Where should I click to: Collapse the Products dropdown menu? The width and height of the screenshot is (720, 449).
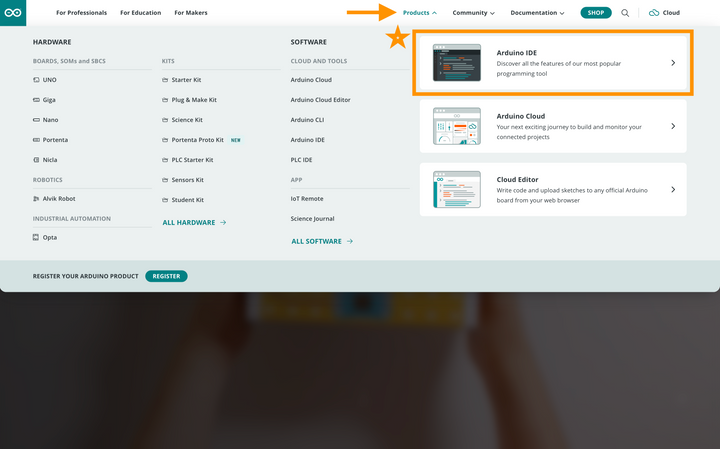tap(420, 13)
